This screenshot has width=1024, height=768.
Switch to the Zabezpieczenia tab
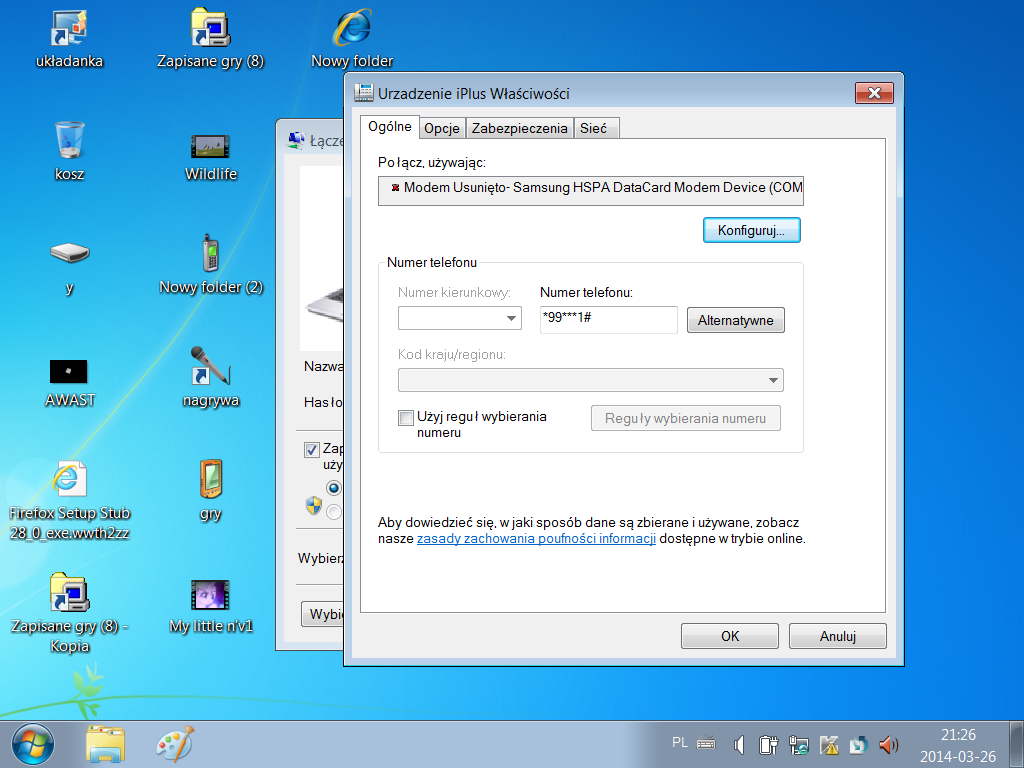click(x=520, y=128)
